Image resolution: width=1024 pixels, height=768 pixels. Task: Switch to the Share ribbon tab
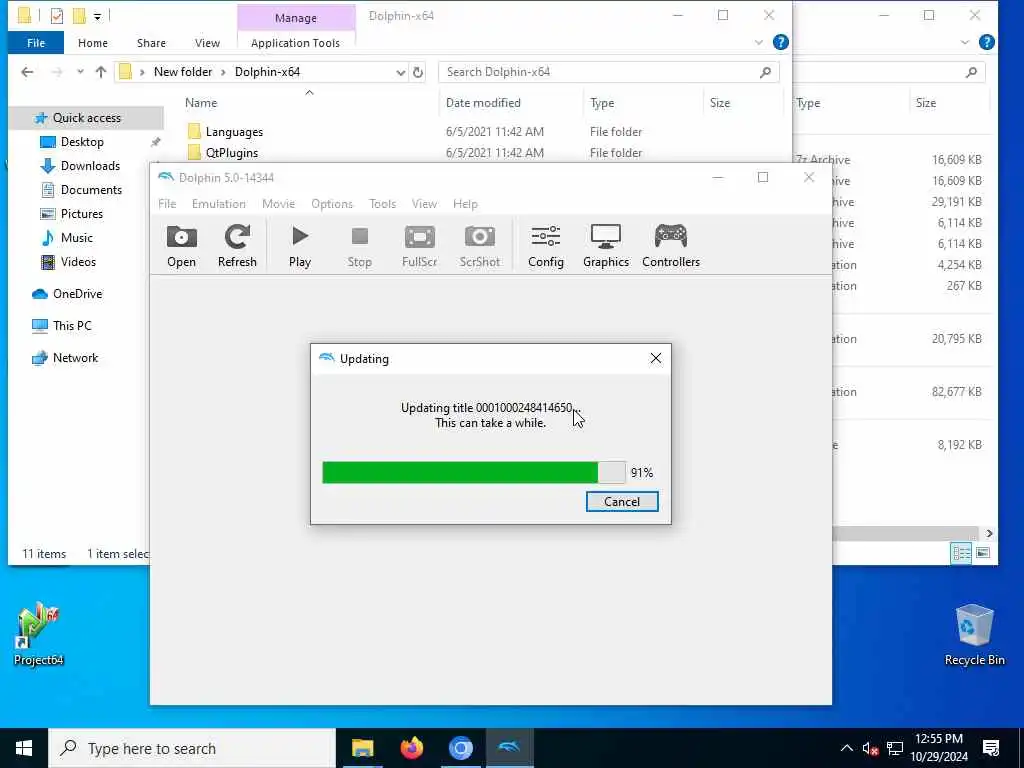[151, 43]
